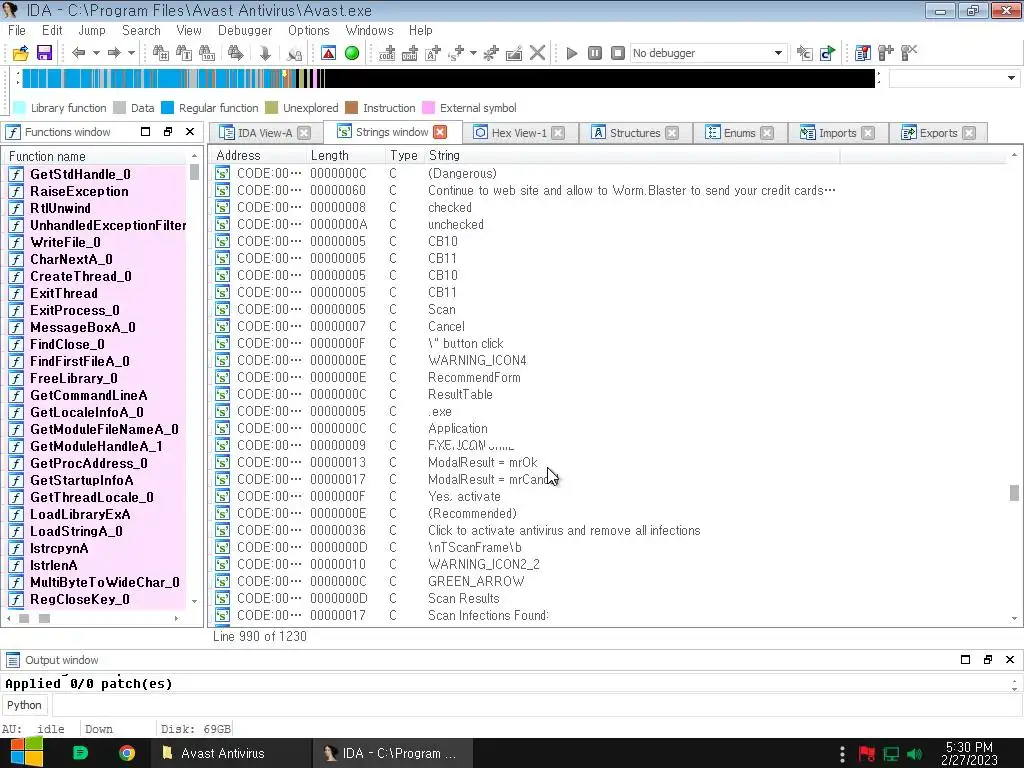
Task: Close the Functions window panel
Action: coord(190,131)
